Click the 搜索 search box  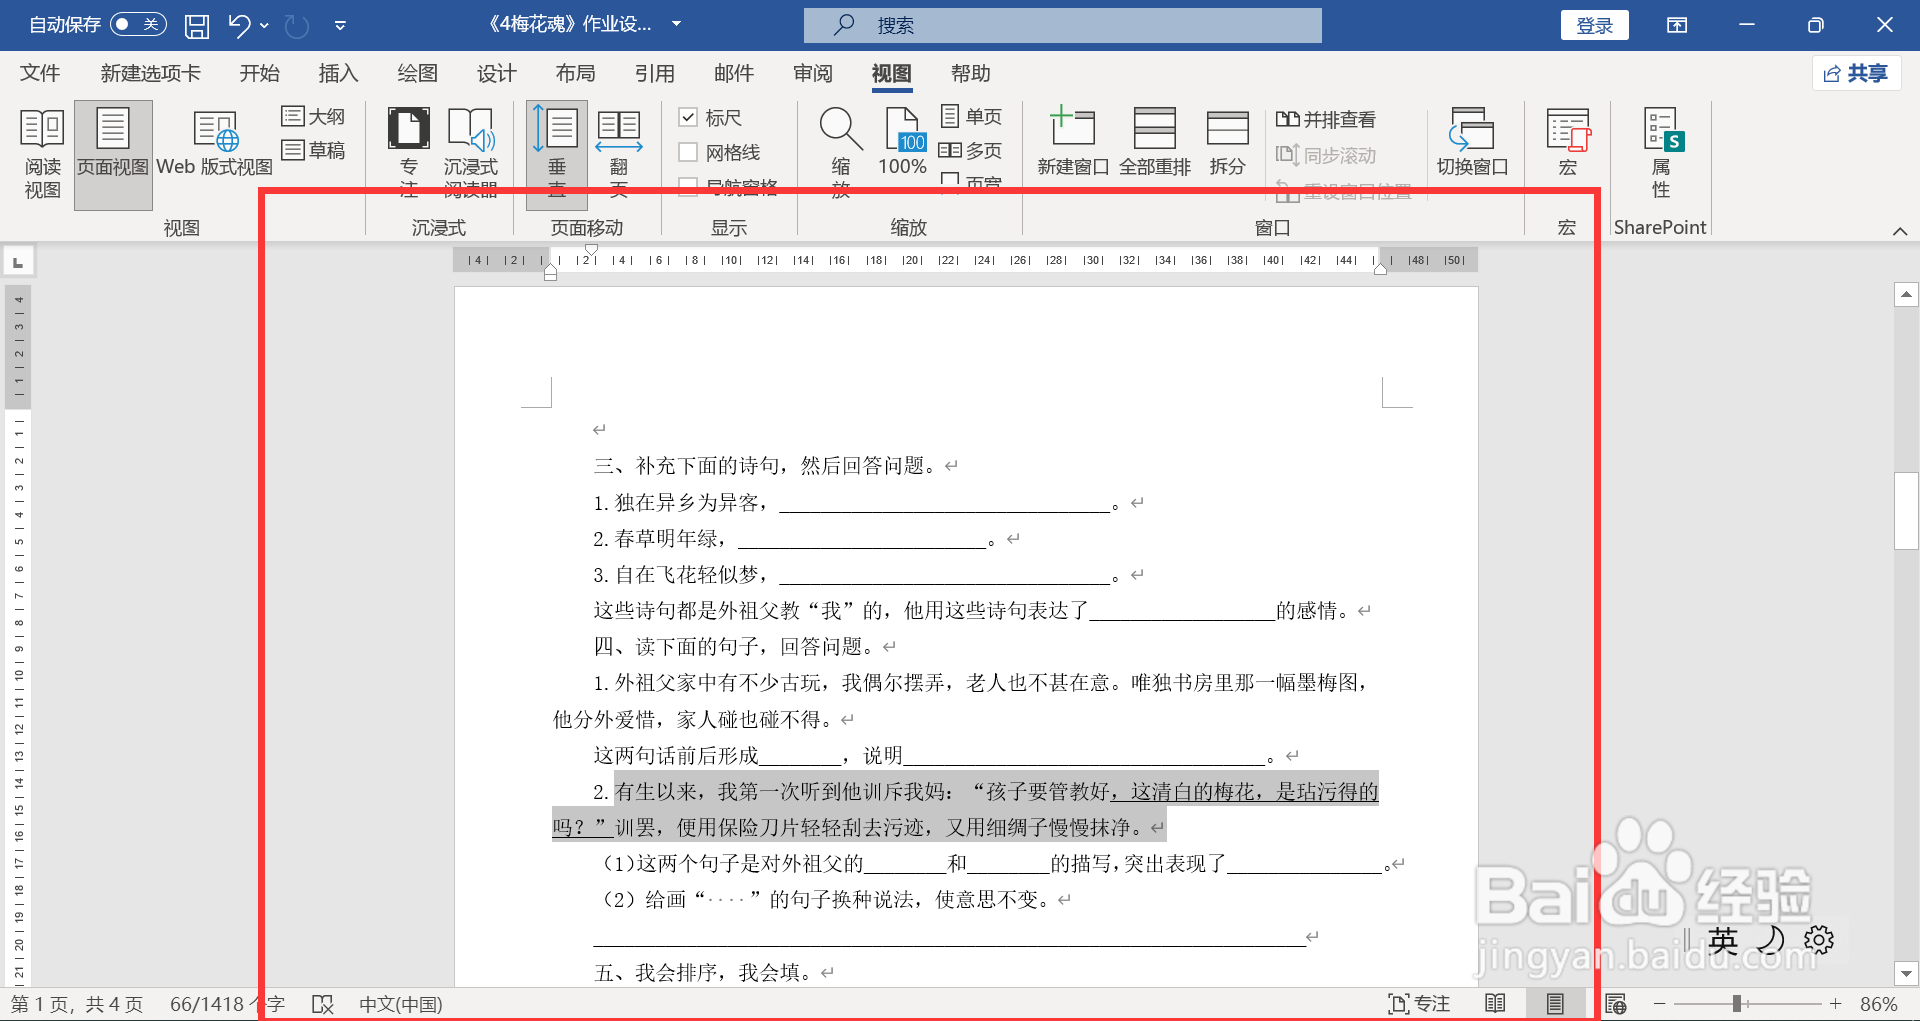(x=1062, y=25)
